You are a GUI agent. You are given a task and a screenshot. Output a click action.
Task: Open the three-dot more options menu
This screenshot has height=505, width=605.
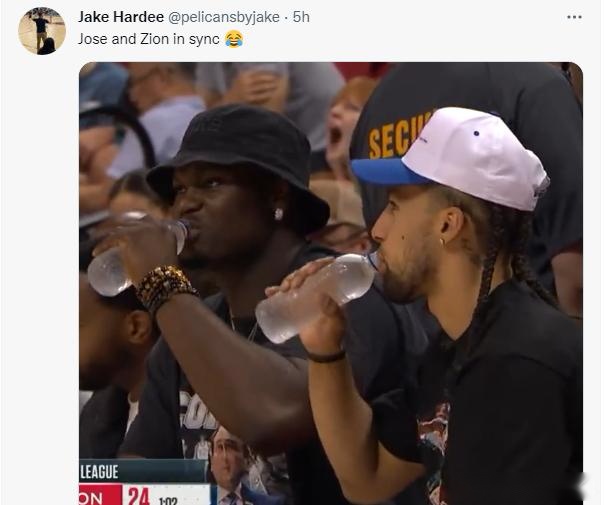pyautogui.click(x=574, y=17)
